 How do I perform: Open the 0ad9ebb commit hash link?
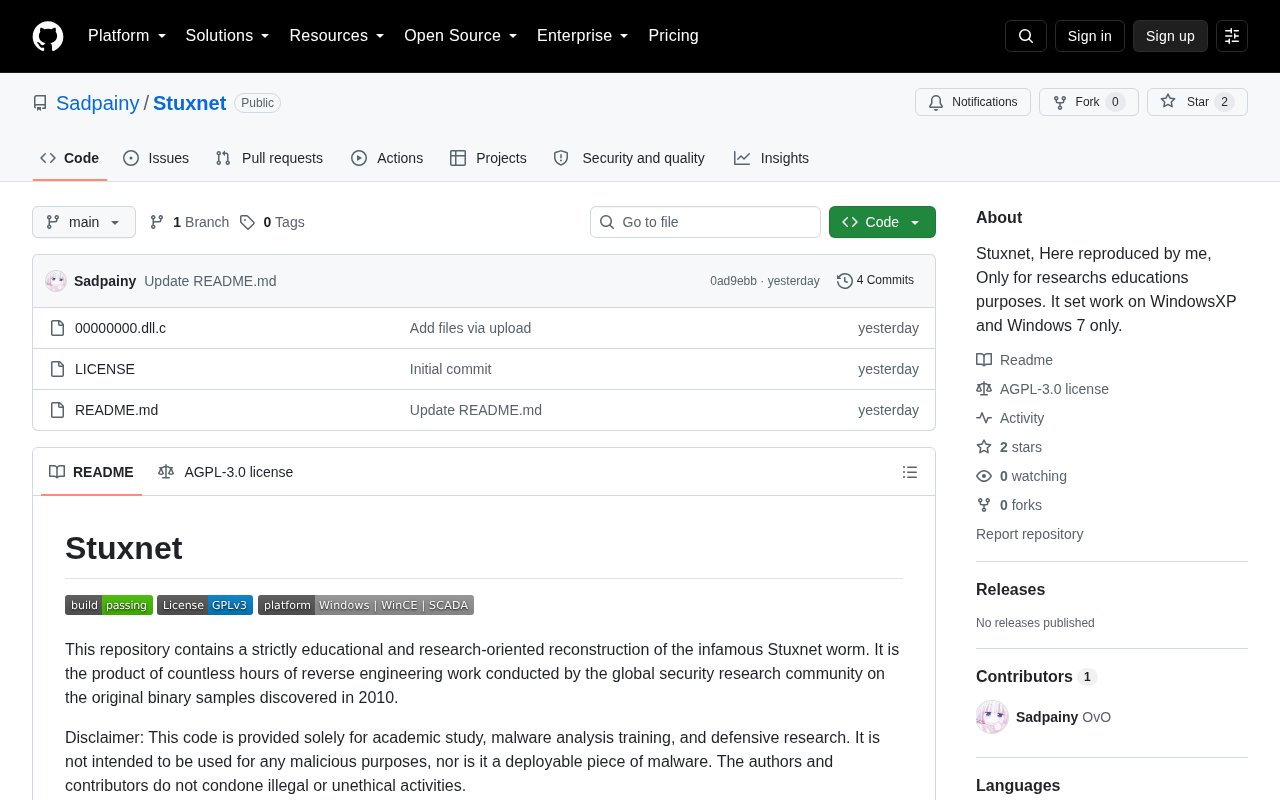(x=733, y=281)
